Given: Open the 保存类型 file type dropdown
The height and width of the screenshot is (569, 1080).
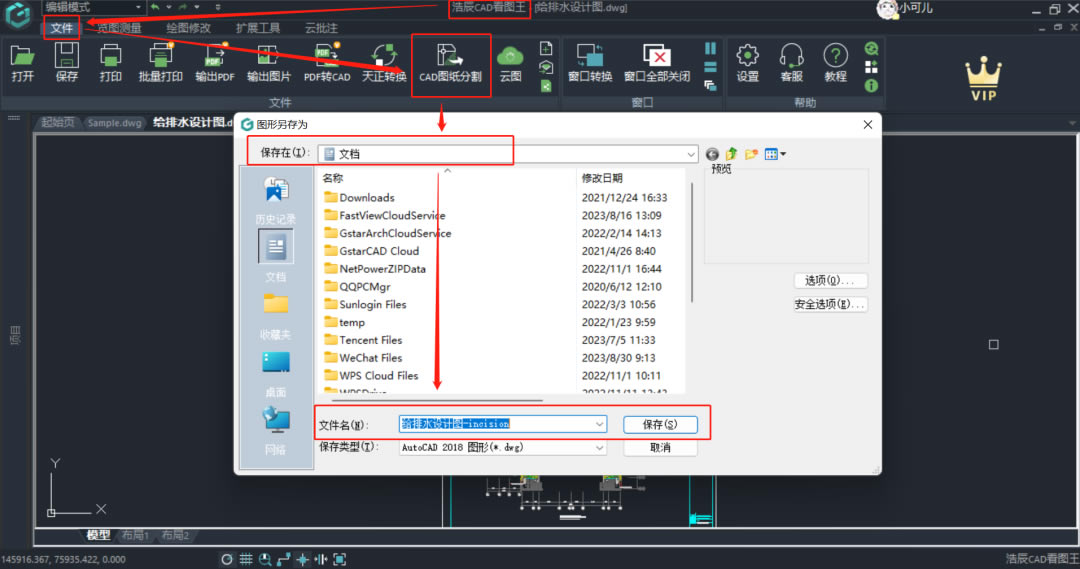Looking at the screenshot, I should click(x=599, y=447).
